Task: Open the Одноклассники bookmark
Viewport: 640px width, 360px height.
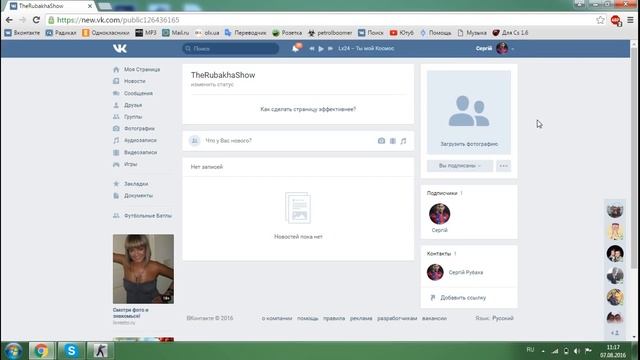Action: 106,33
